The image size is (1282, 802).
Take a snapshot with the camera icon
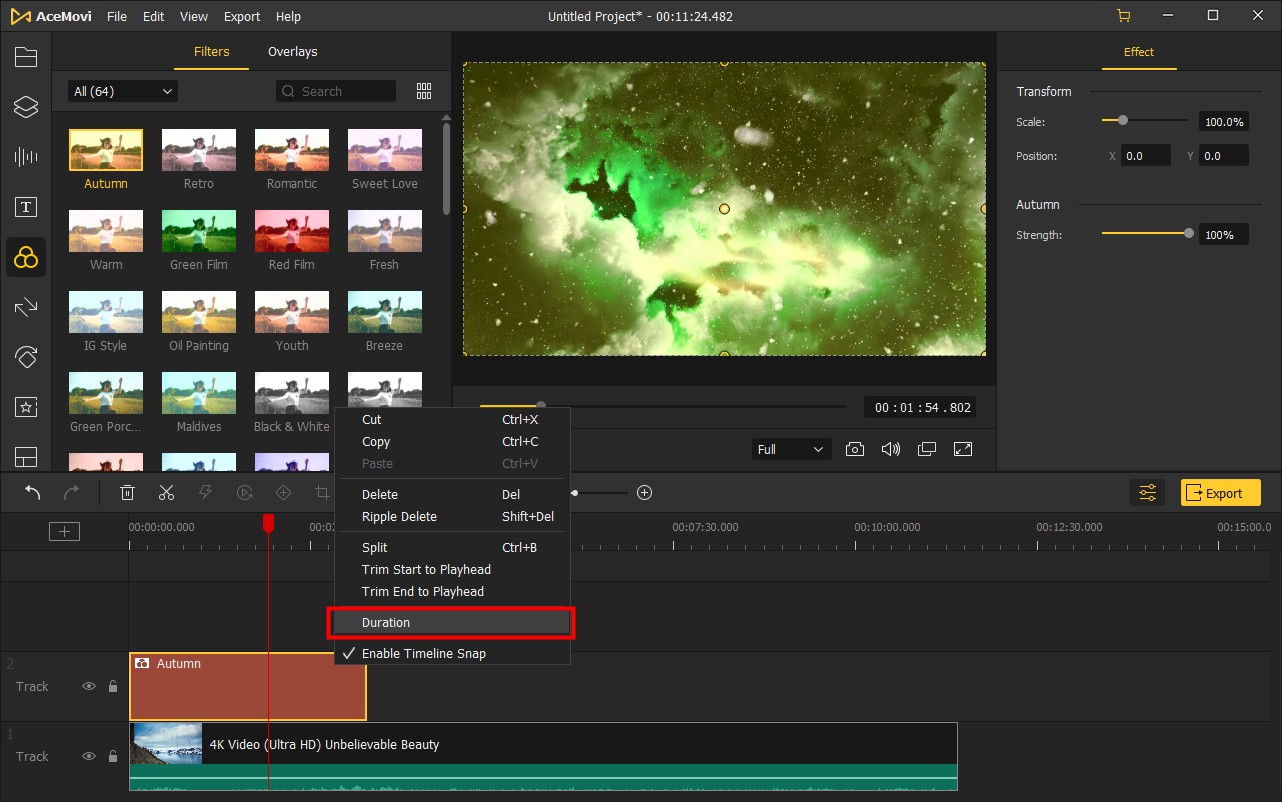pos(855,450)
